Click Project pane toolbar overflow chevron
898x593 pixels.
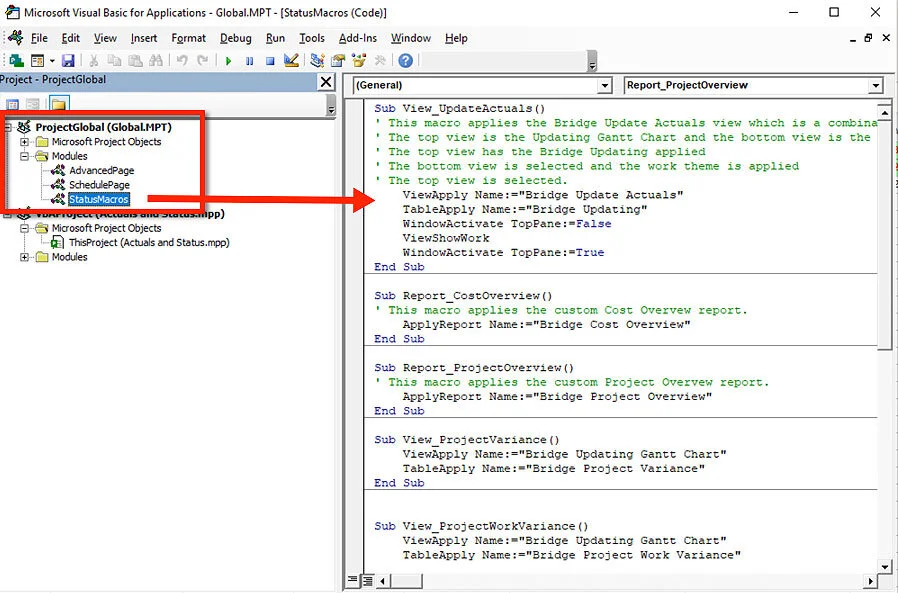[x=331, y=106]
